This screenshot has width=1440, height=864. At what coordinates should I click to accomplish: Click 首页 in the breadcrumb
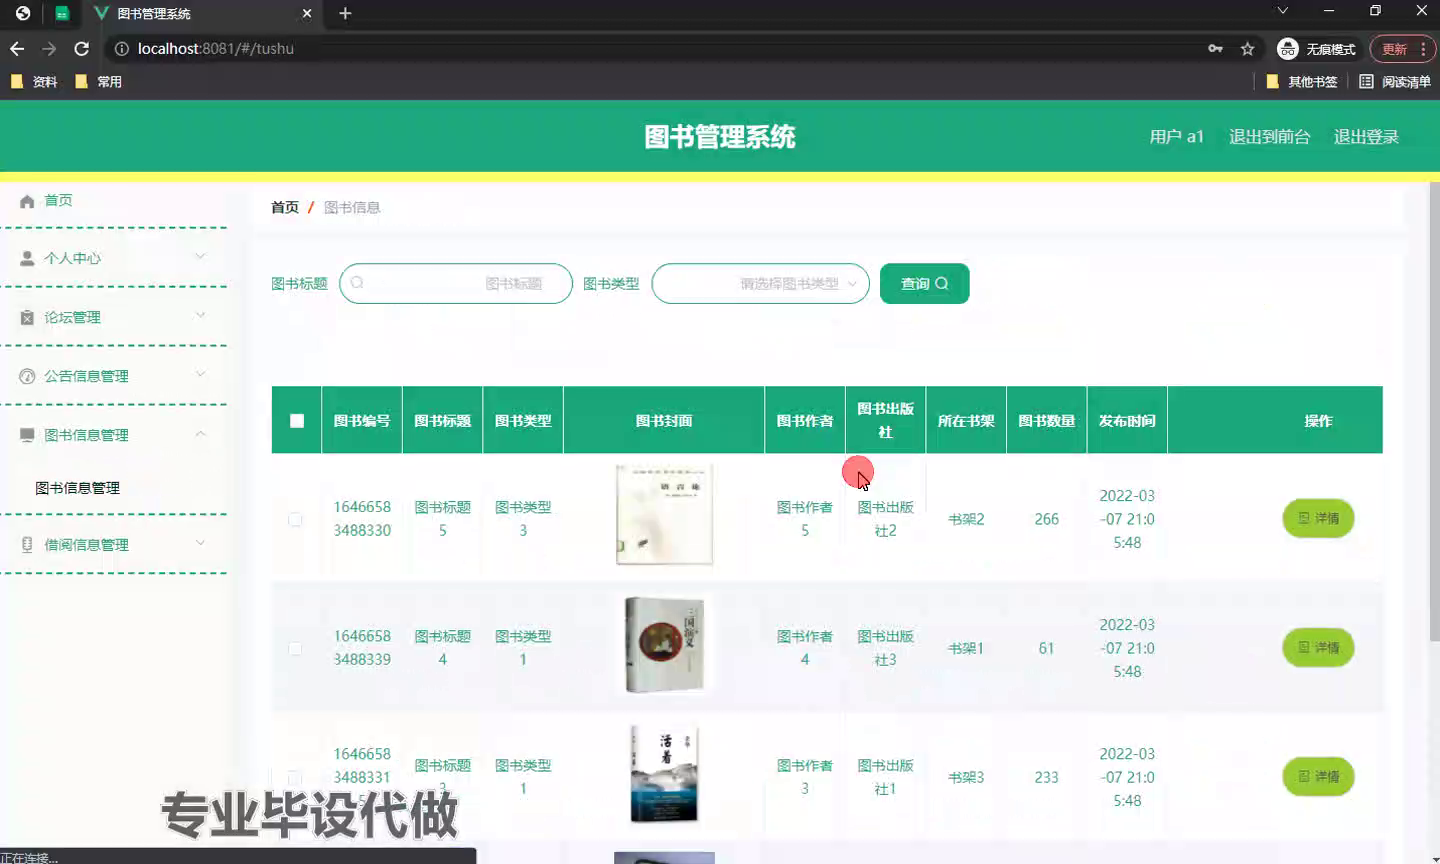285,208
